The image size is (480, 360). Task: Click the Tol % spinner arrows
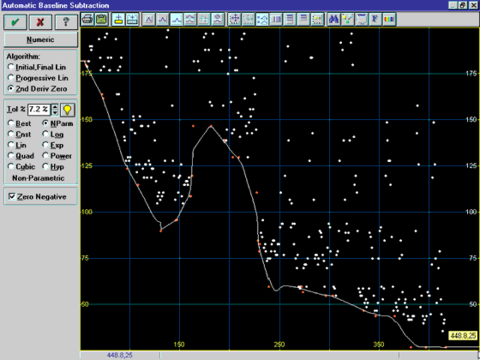pos(55,109)
